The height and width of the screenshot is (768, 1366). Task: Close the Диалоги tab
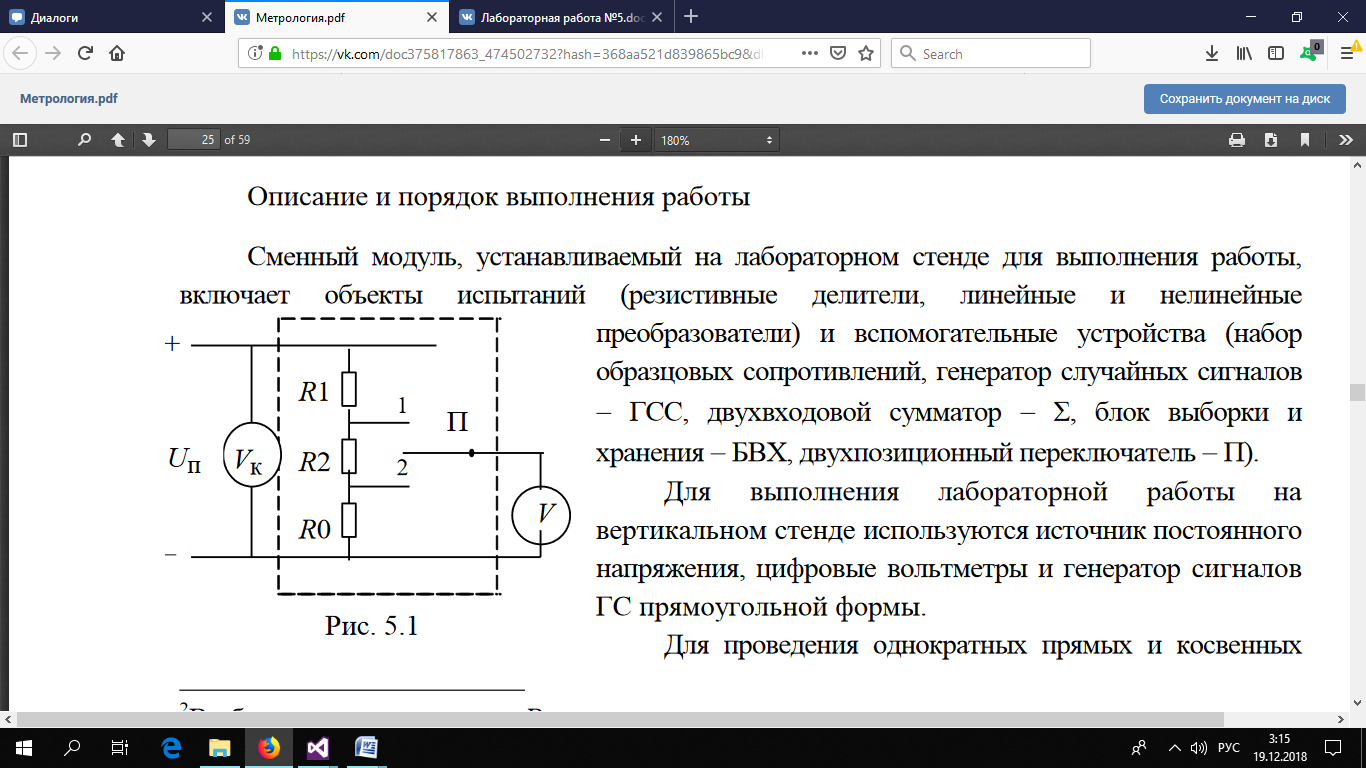207,17
